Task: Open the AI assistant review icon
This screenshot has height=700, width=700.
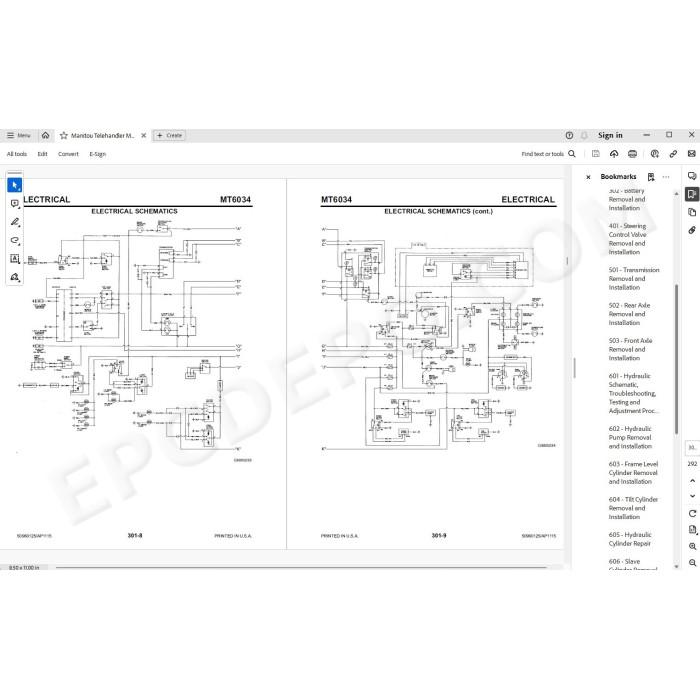Action: 654,154
